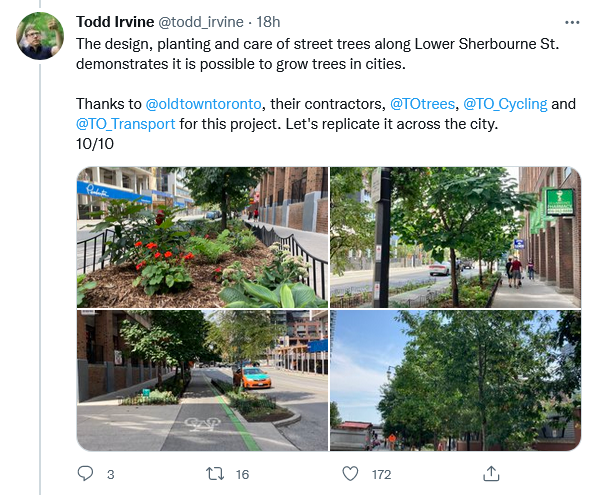Open the photo with green pharmacy sign
This screenshot has width=598, height=495.
pyautogui.click(x=455, y=237)
